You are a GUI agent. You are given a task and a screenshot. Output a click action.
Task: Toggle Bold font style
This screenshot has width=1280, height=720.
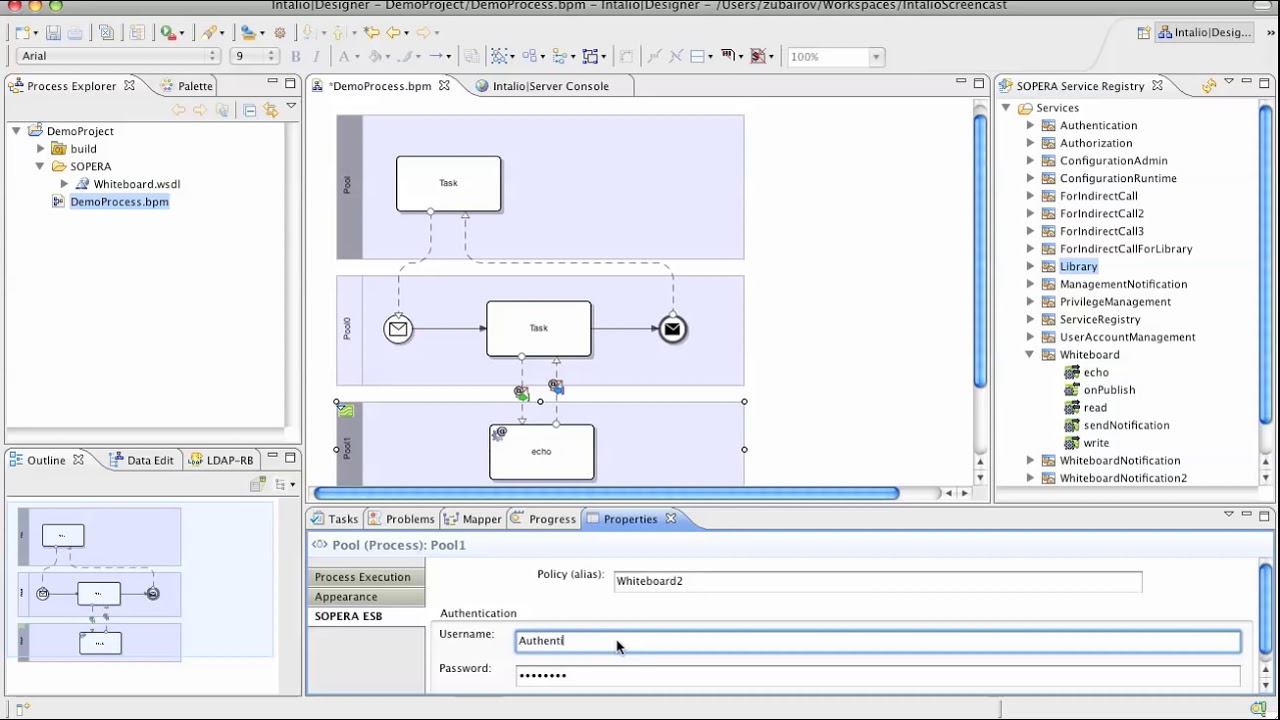(x=295, y=57)
